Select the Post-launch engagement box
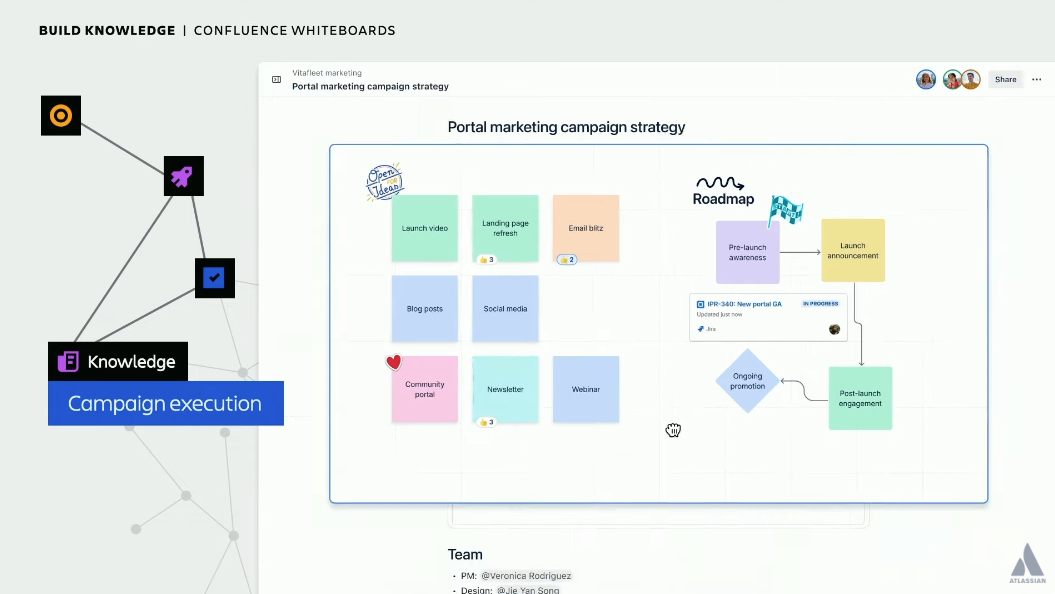1055x594 pixels. coord(861,398)
